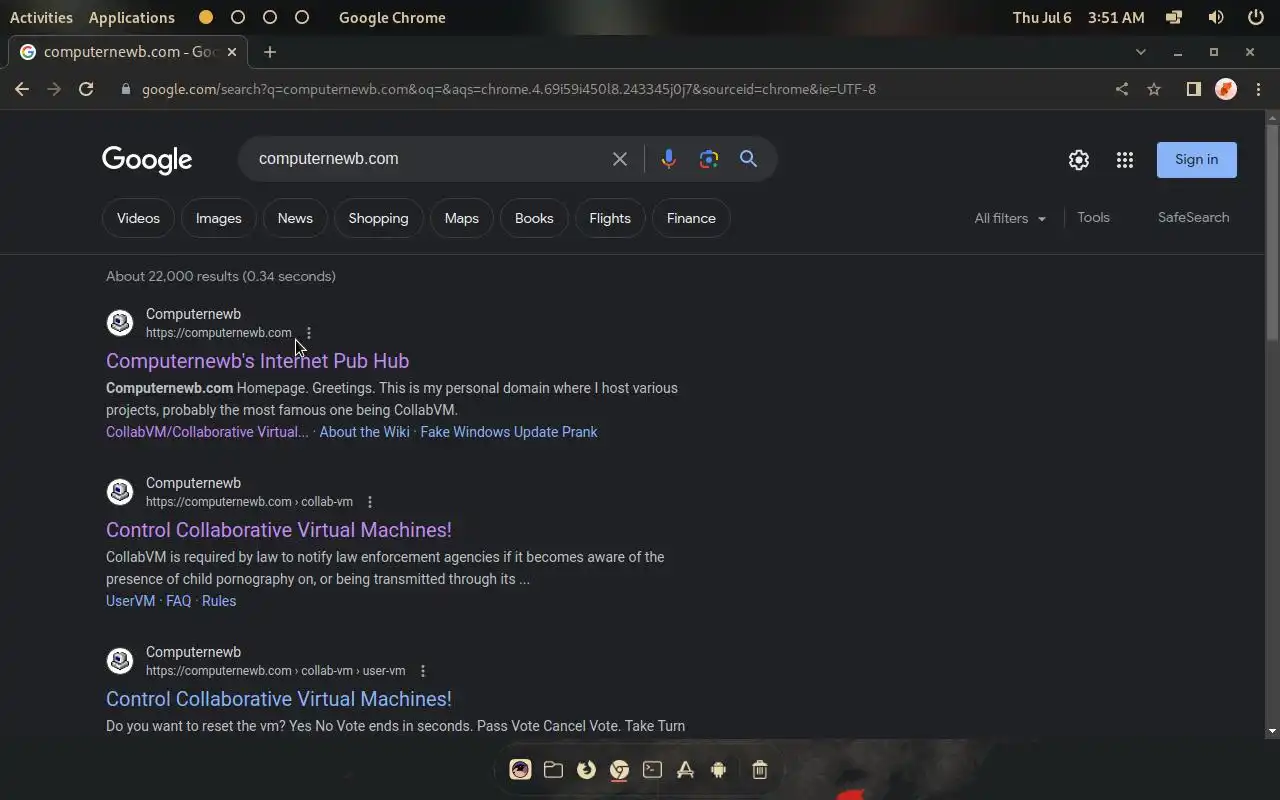Screen dimensions: 1280x800
Task: Open the Rules sitelink
Action: (219, 601)
